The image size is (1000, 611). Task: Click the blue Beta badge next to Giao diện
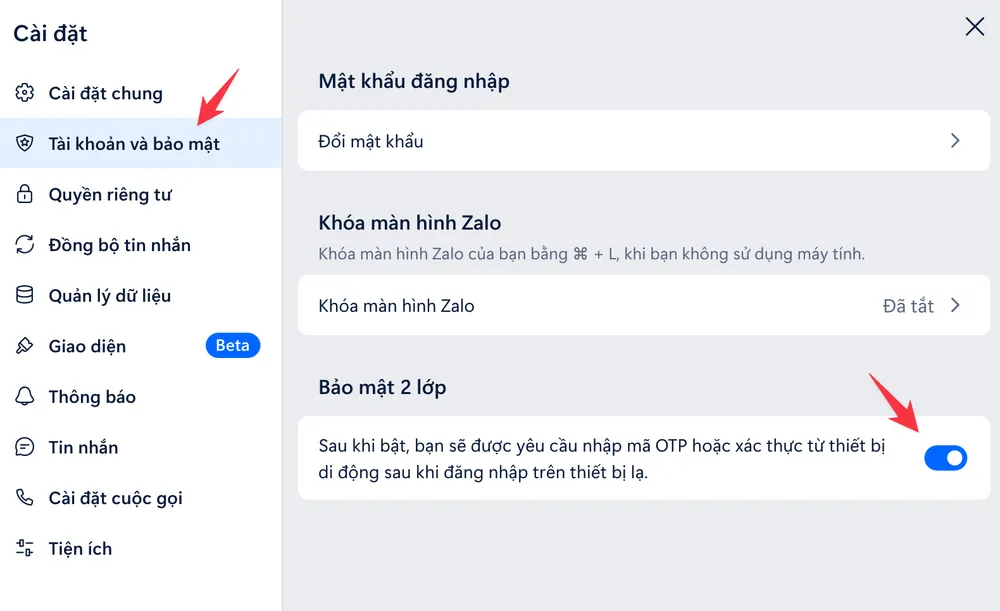(232, 345)
